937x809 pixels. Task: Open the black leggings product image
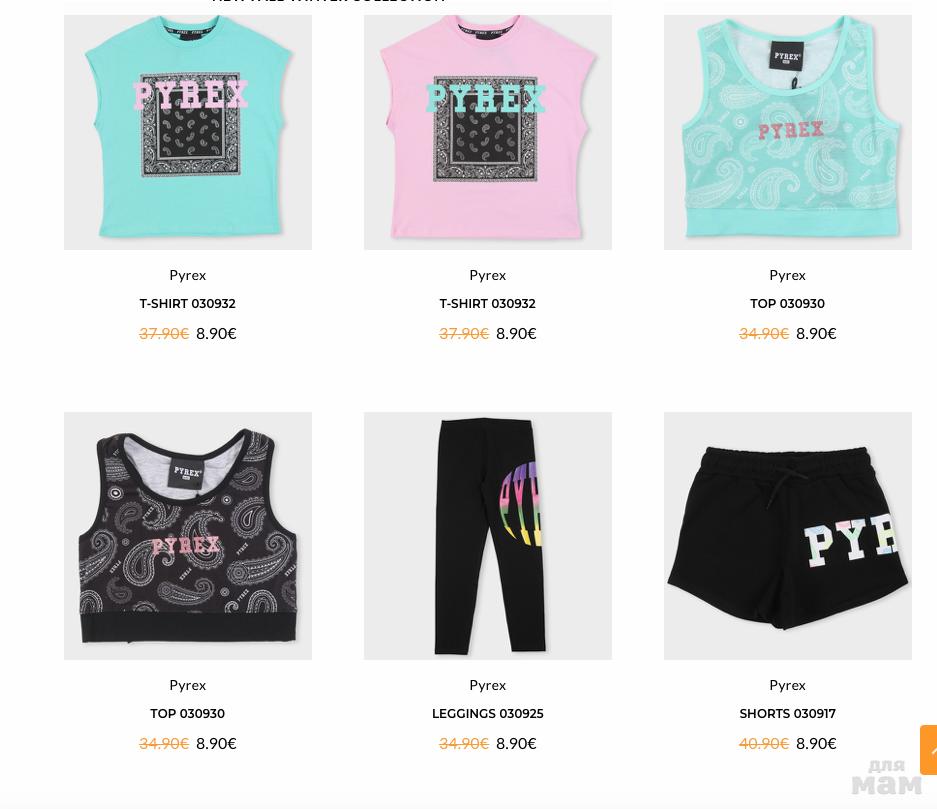tap(488, 536)
